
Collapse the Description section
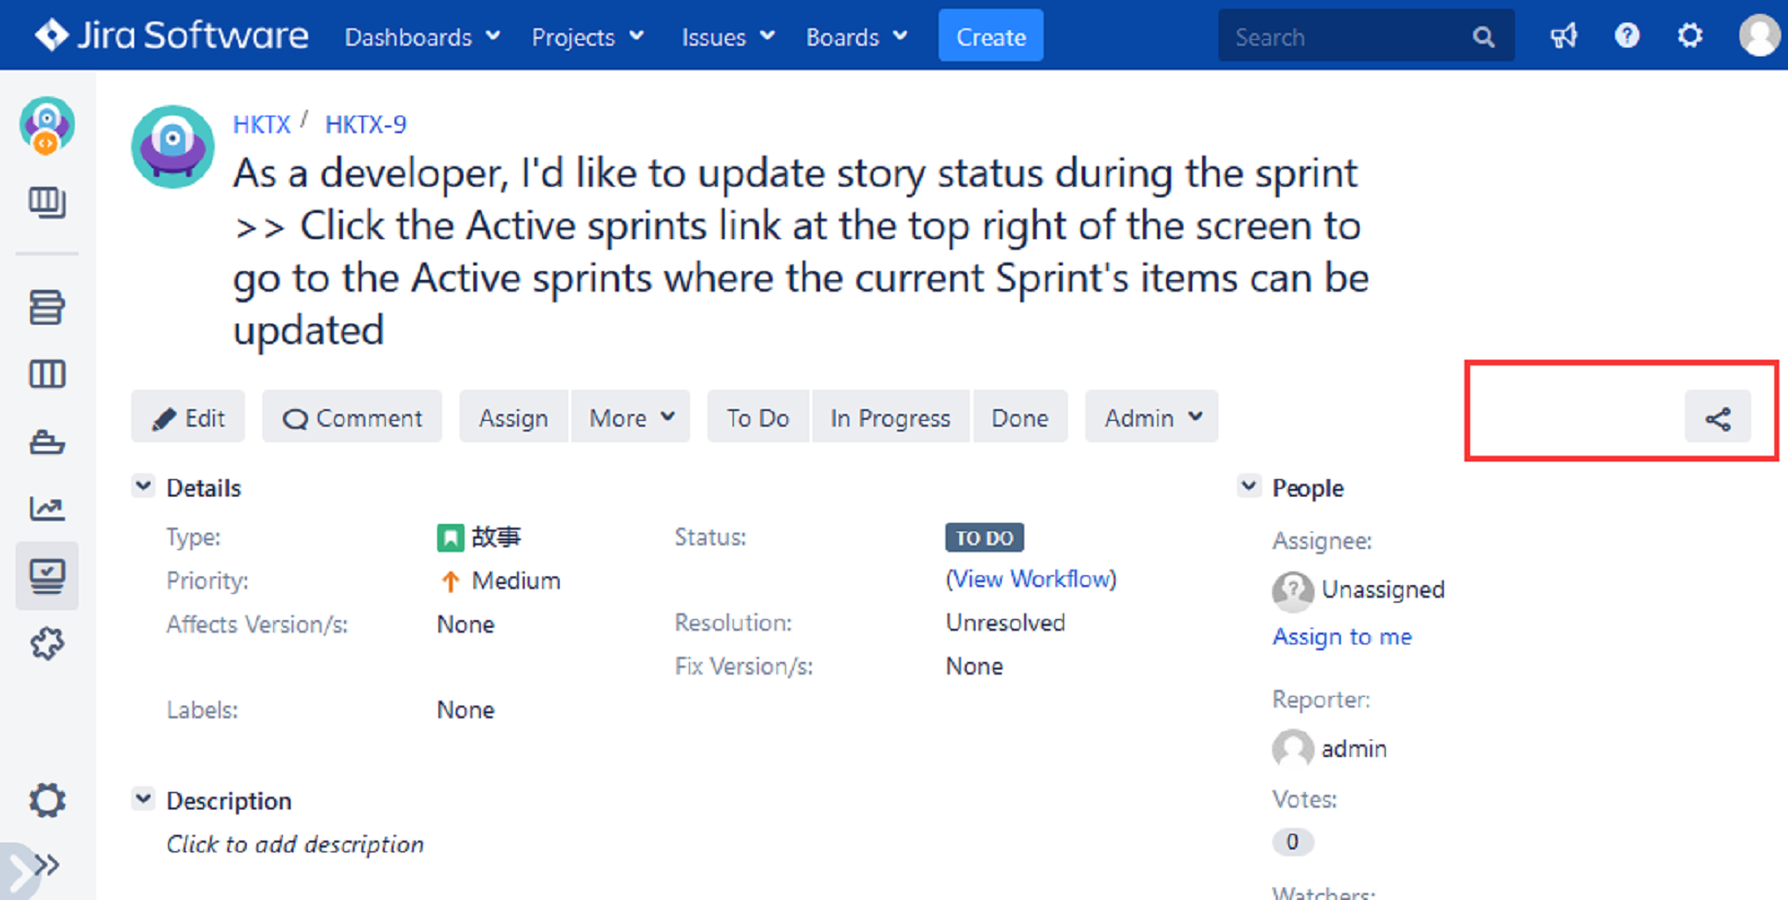[143, 799]
